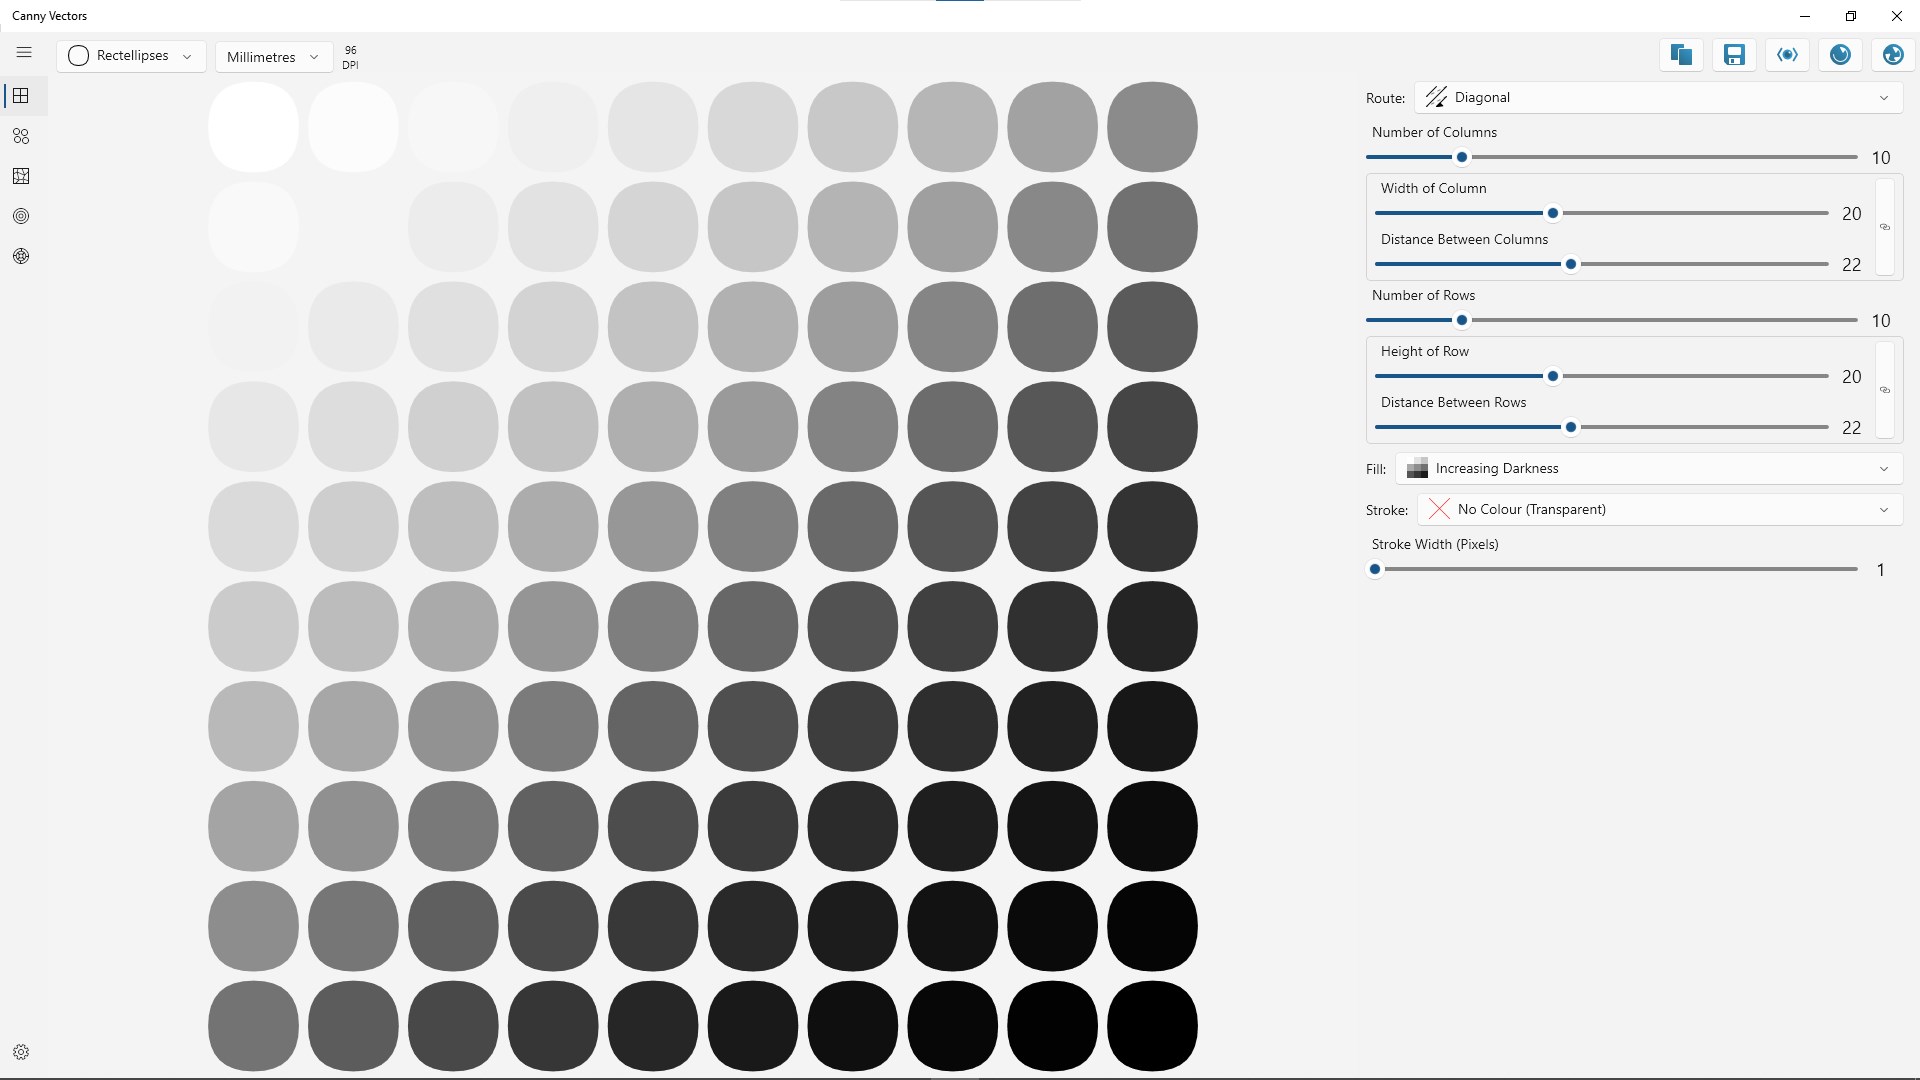This screenshot has height=1080, width=1920.
Task: Select the radial wheel layout tool in sidebar
Action: [21, 256]
